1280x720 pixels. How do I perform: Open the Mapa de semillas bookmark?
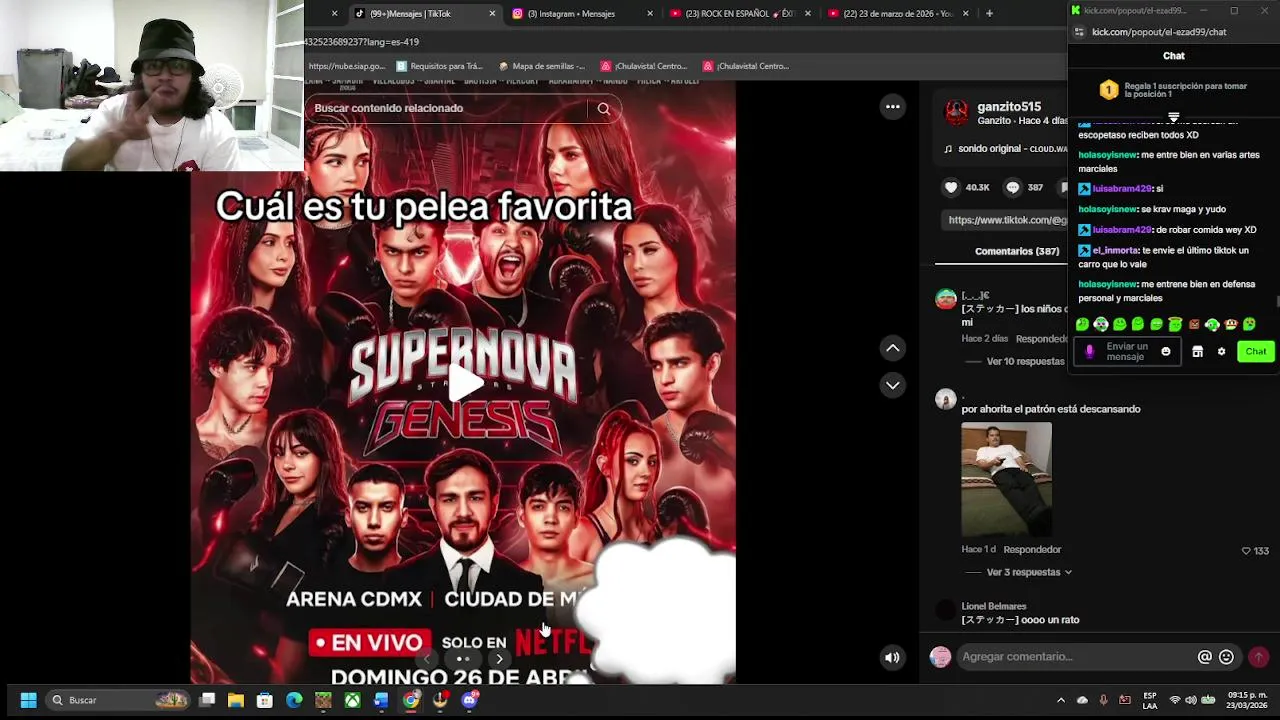point(541,66)
